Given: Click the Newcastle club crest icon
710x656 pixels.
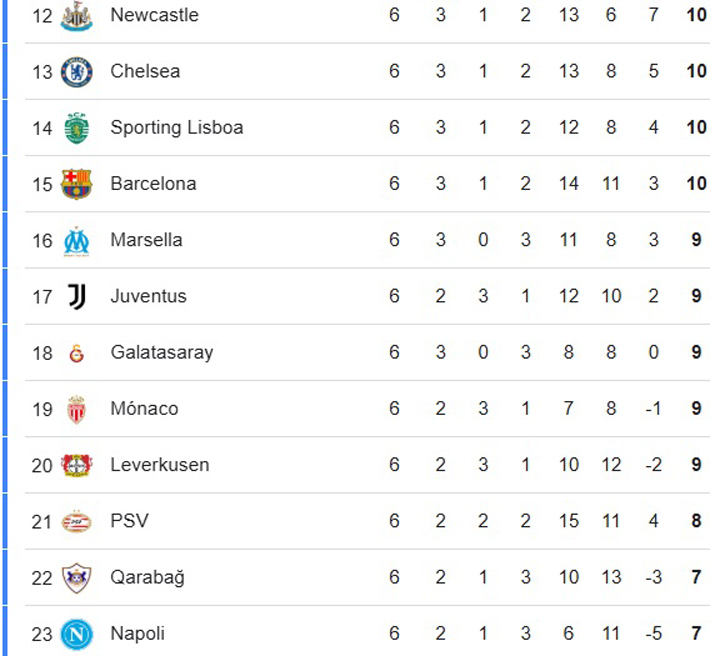Looking at the screenshot, I should (76, 17).
